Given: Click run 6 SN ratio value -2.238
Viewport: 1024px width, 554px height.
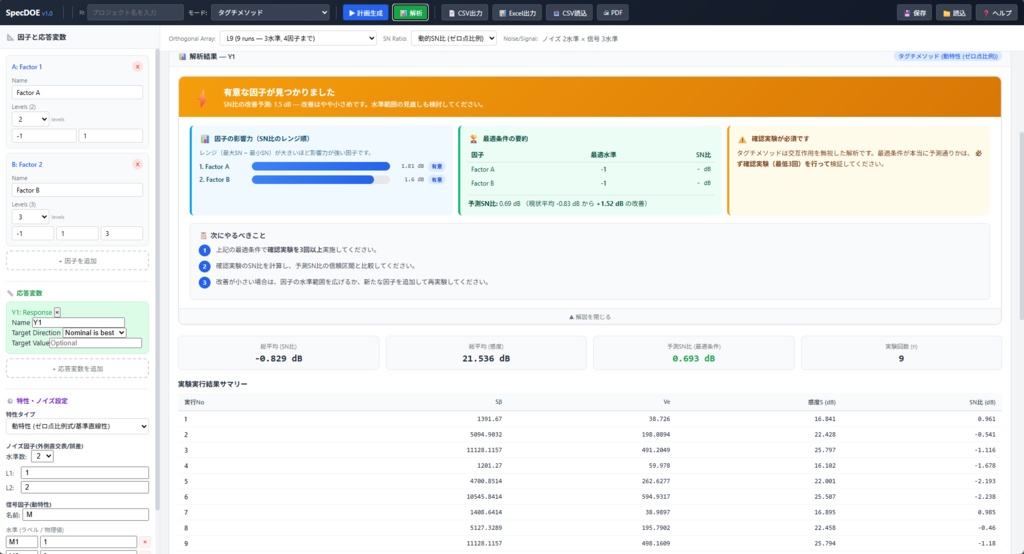Looking at the screenshot, I should coord(985,497).
